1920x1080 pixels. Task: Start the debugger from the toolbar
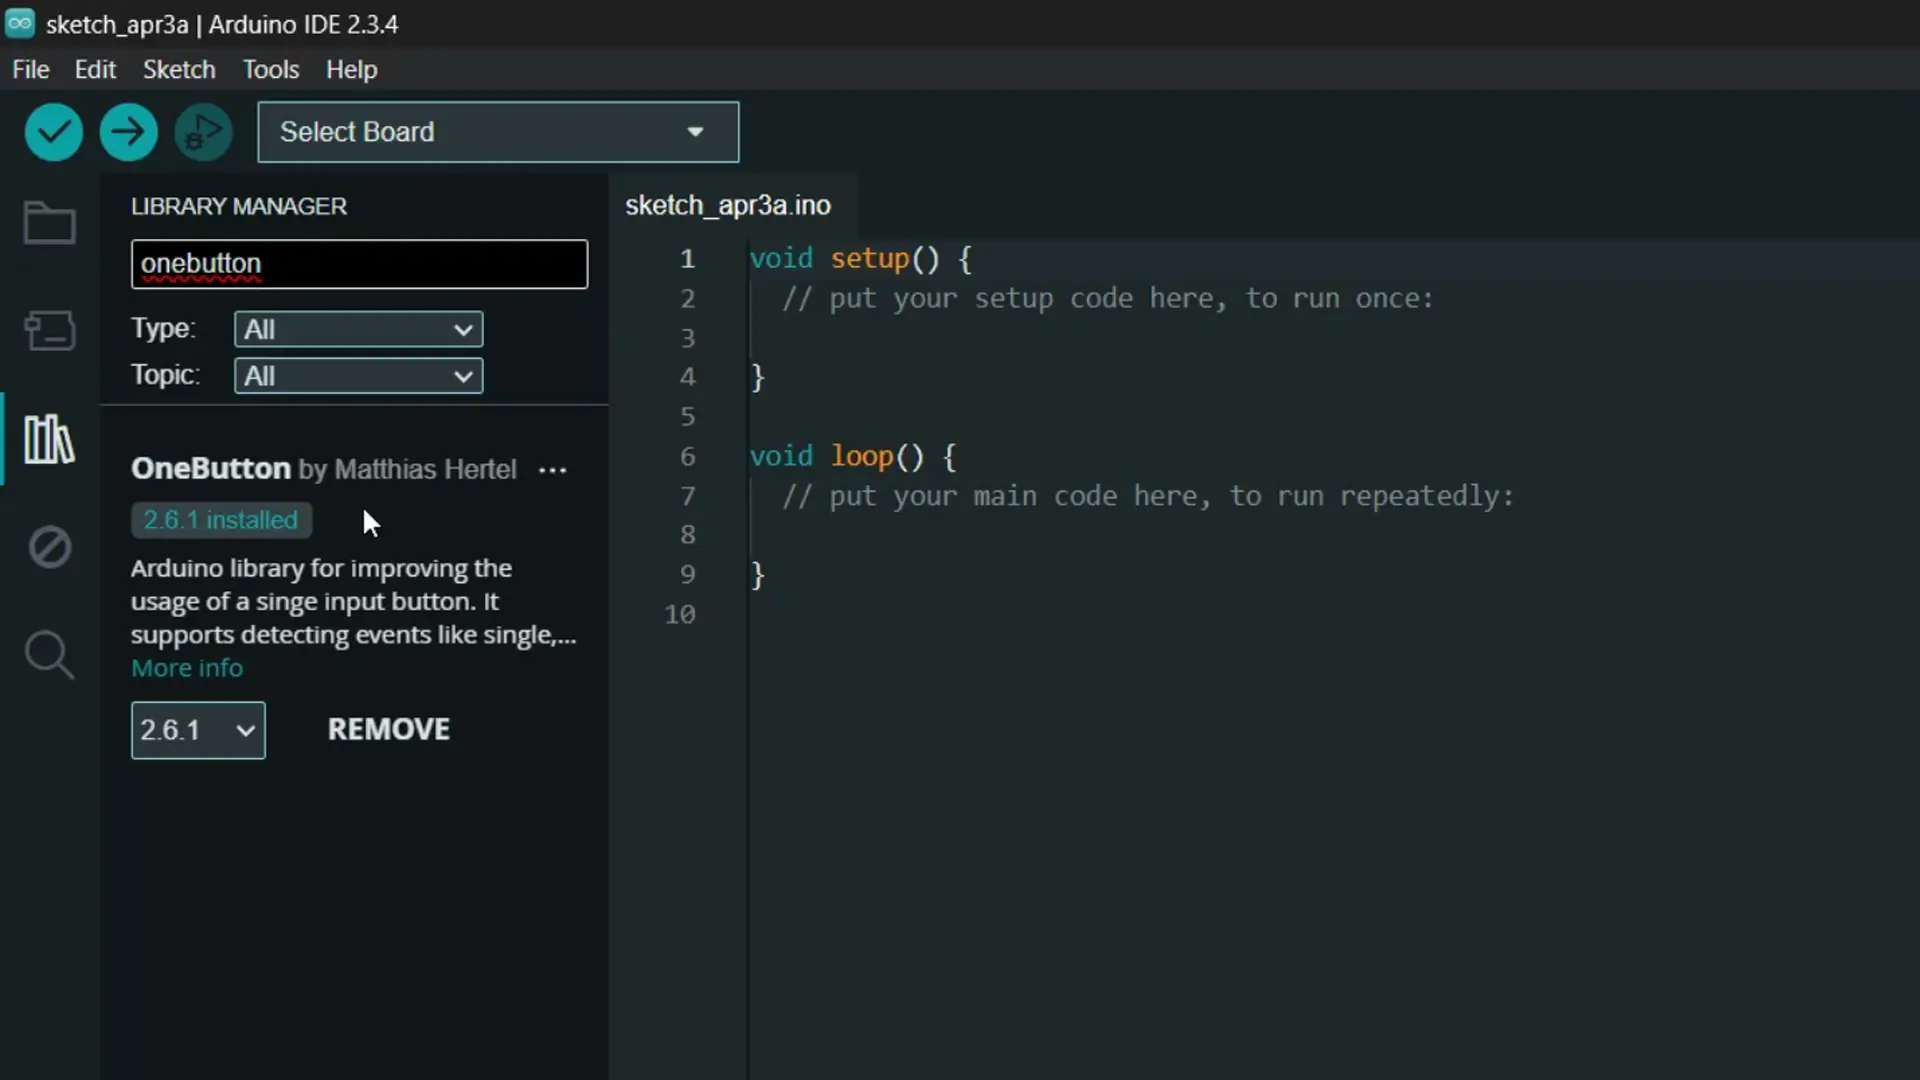[203, 132]
